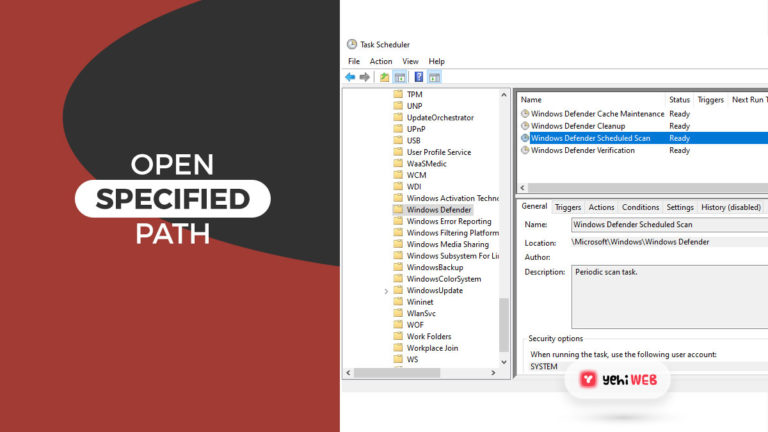Expand the WindowsUpdate folder node
This screenshot has height=432, width=768.
[387, 291]
